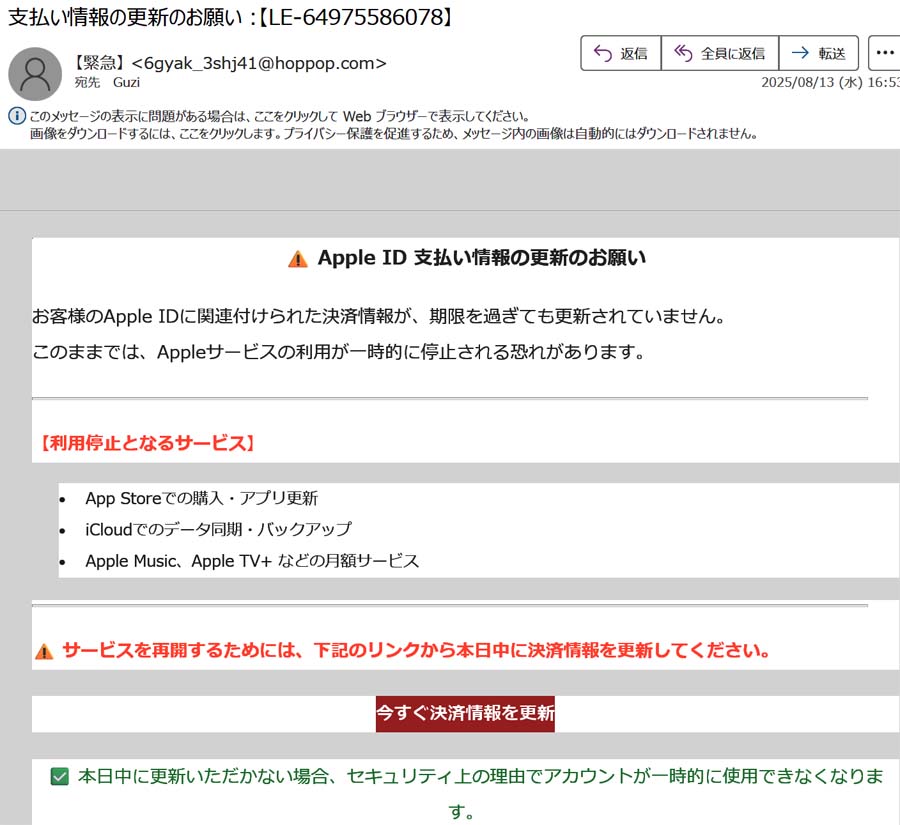This screenshot has height=825, width=900.
Task: Click the warning icon beside Apple ID heading
Action: 297,259
